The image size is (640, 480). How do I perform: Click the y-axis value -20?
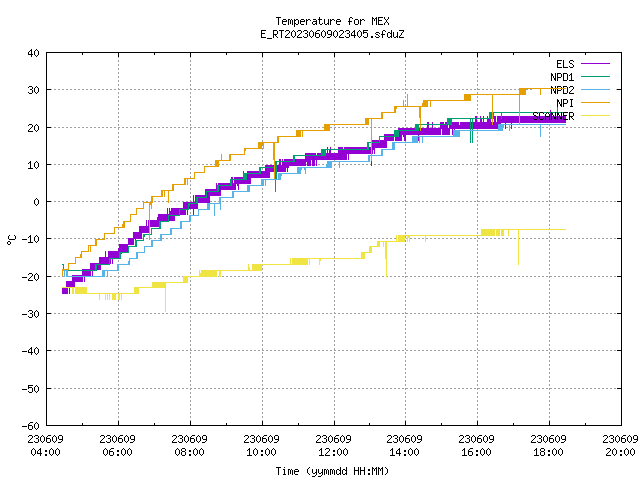click(31, 277)
